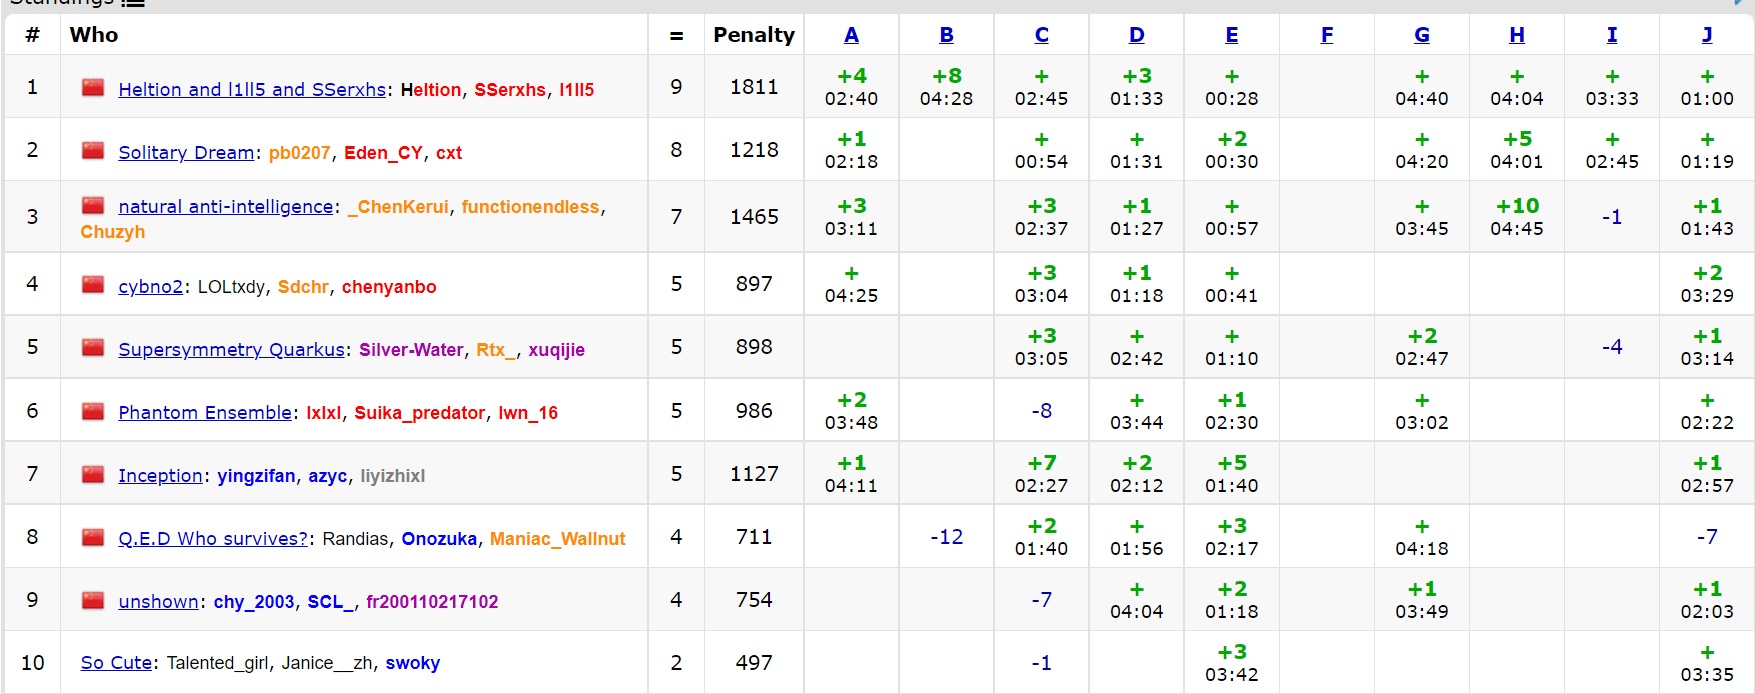Open the Q.E.D Who survives? team link
Screen dimensions: 1755x694
(213, 539)
